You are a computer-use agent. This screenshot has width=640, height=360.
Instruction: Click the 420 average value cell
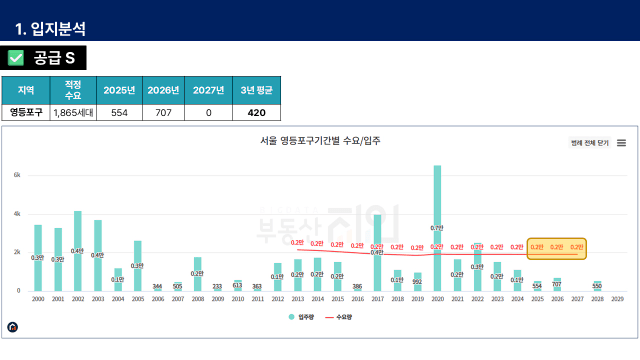(x=256, y=113)
